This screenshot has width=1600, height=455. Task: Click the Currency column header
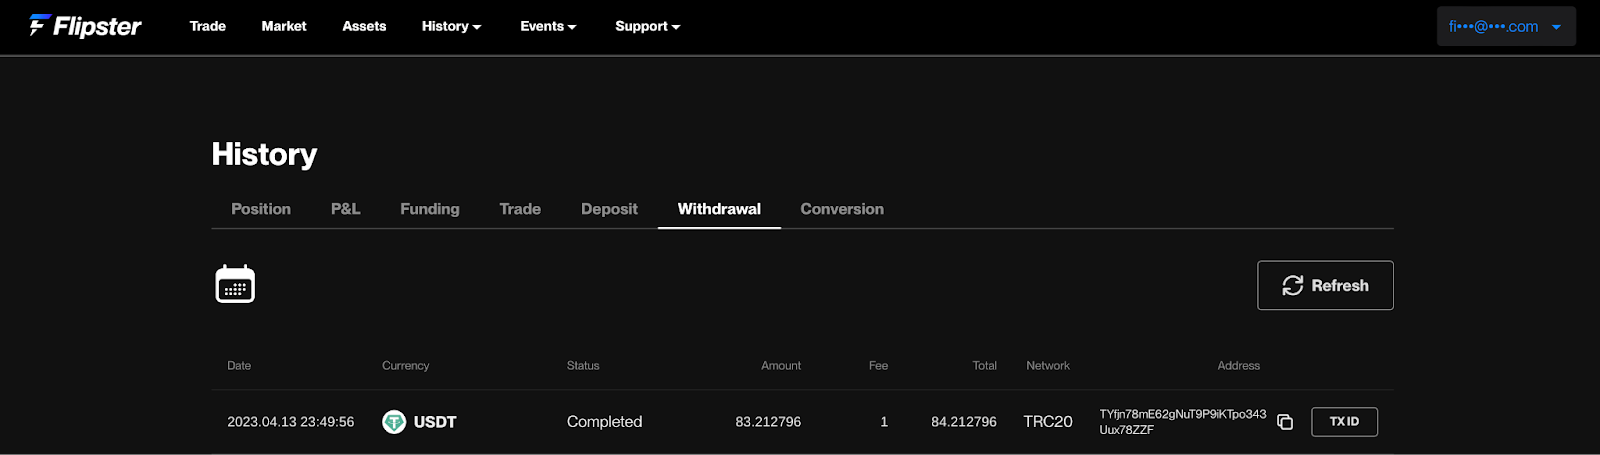tap(405, 366)
